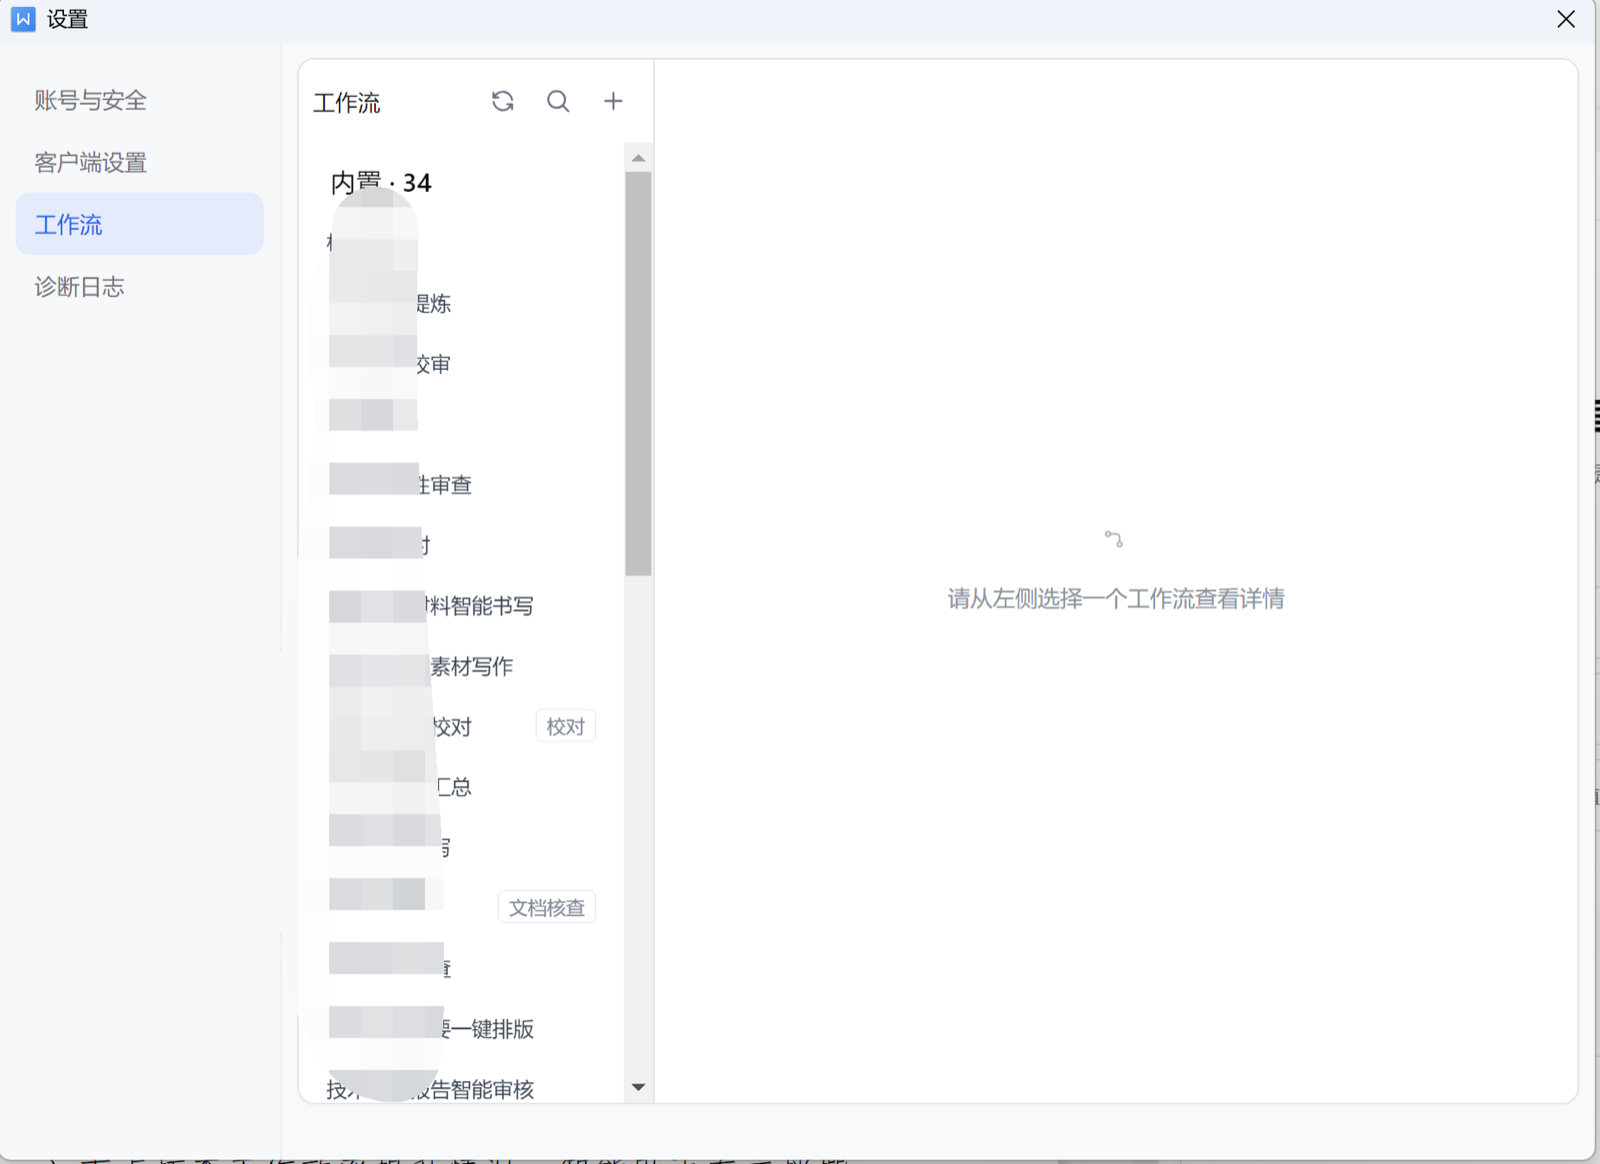Switch to 诊断日志 page

point(140,287)
